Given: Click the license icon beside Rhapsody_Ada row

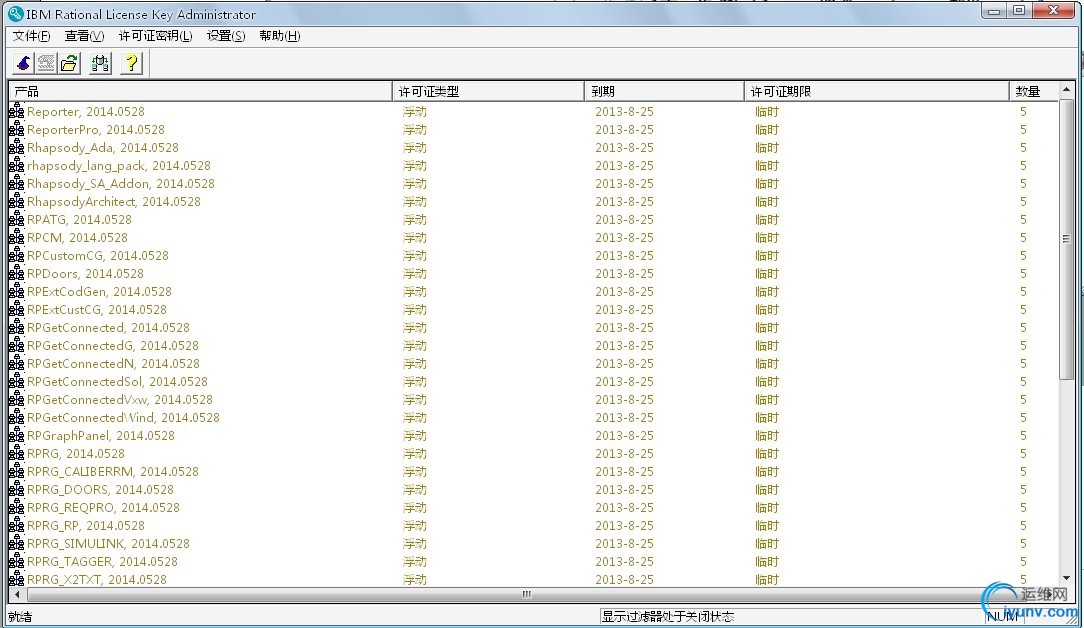Looking at the screenshot, I should [x=17, y=147].
